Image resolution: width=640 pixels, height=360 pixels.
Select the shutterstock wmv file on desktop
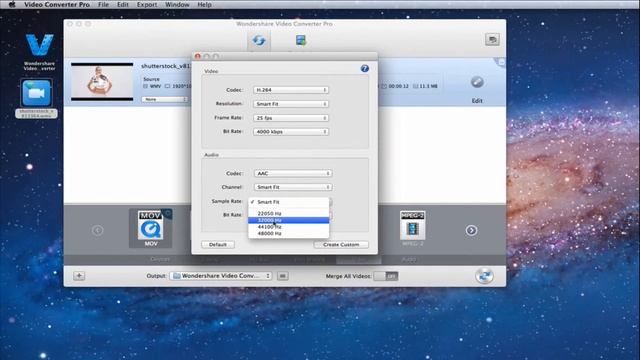[x=36, y=99]
